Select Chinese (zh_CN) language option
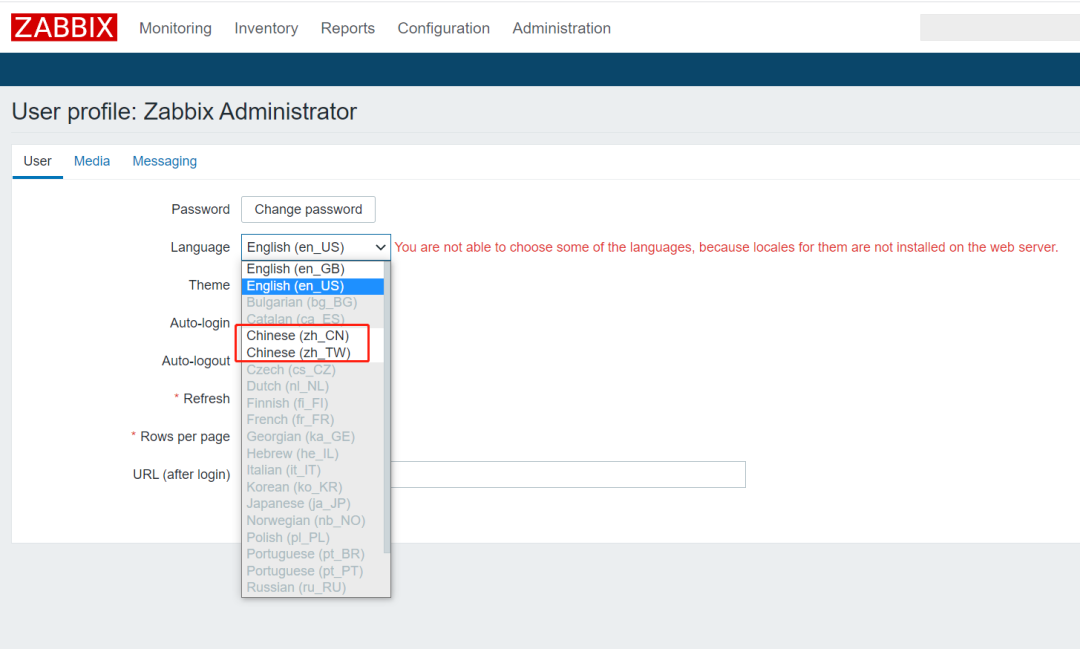The height and width of the screenshot is (649, 1080). pos(313,336)
